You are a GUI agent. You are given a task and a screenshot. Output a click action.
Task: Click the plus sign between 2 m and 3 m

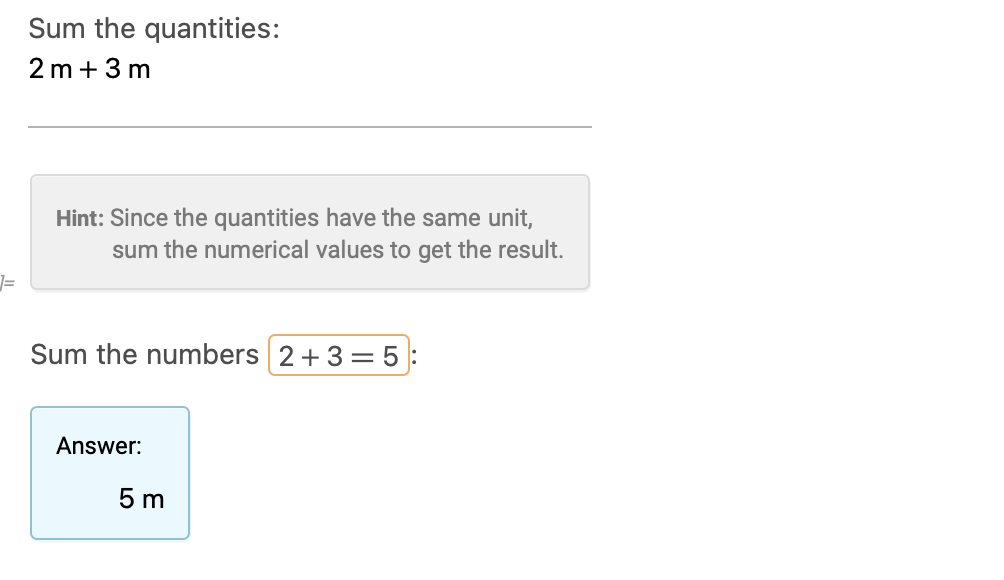88,69
